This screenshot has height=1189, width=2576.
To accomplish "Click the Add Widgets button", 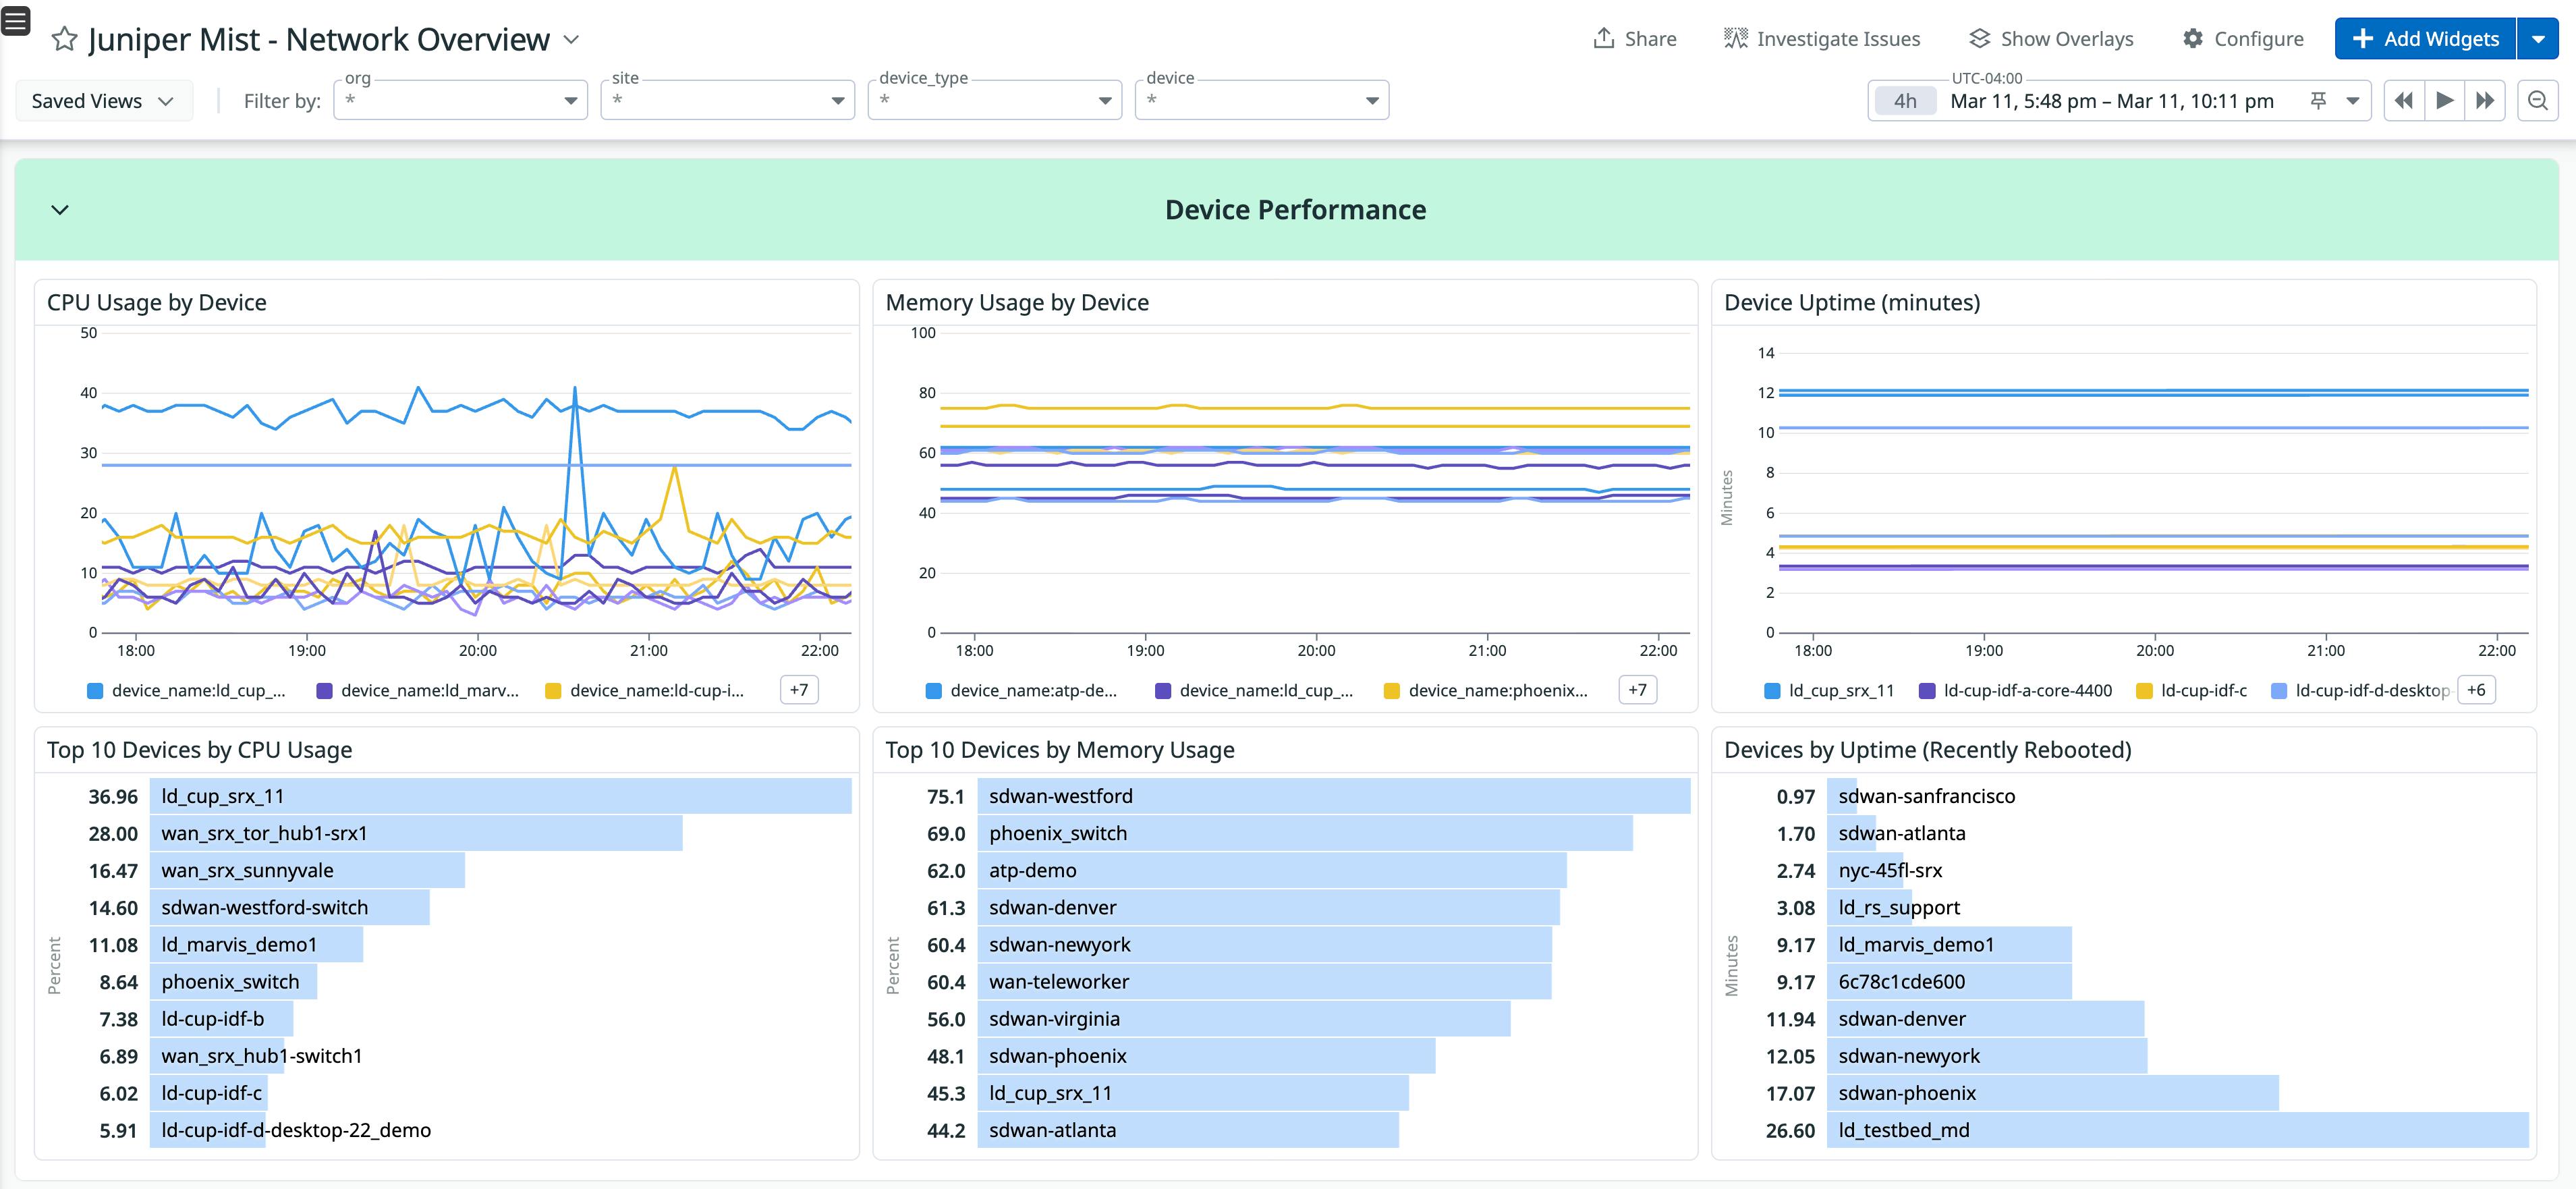I will coord(2425,38).
